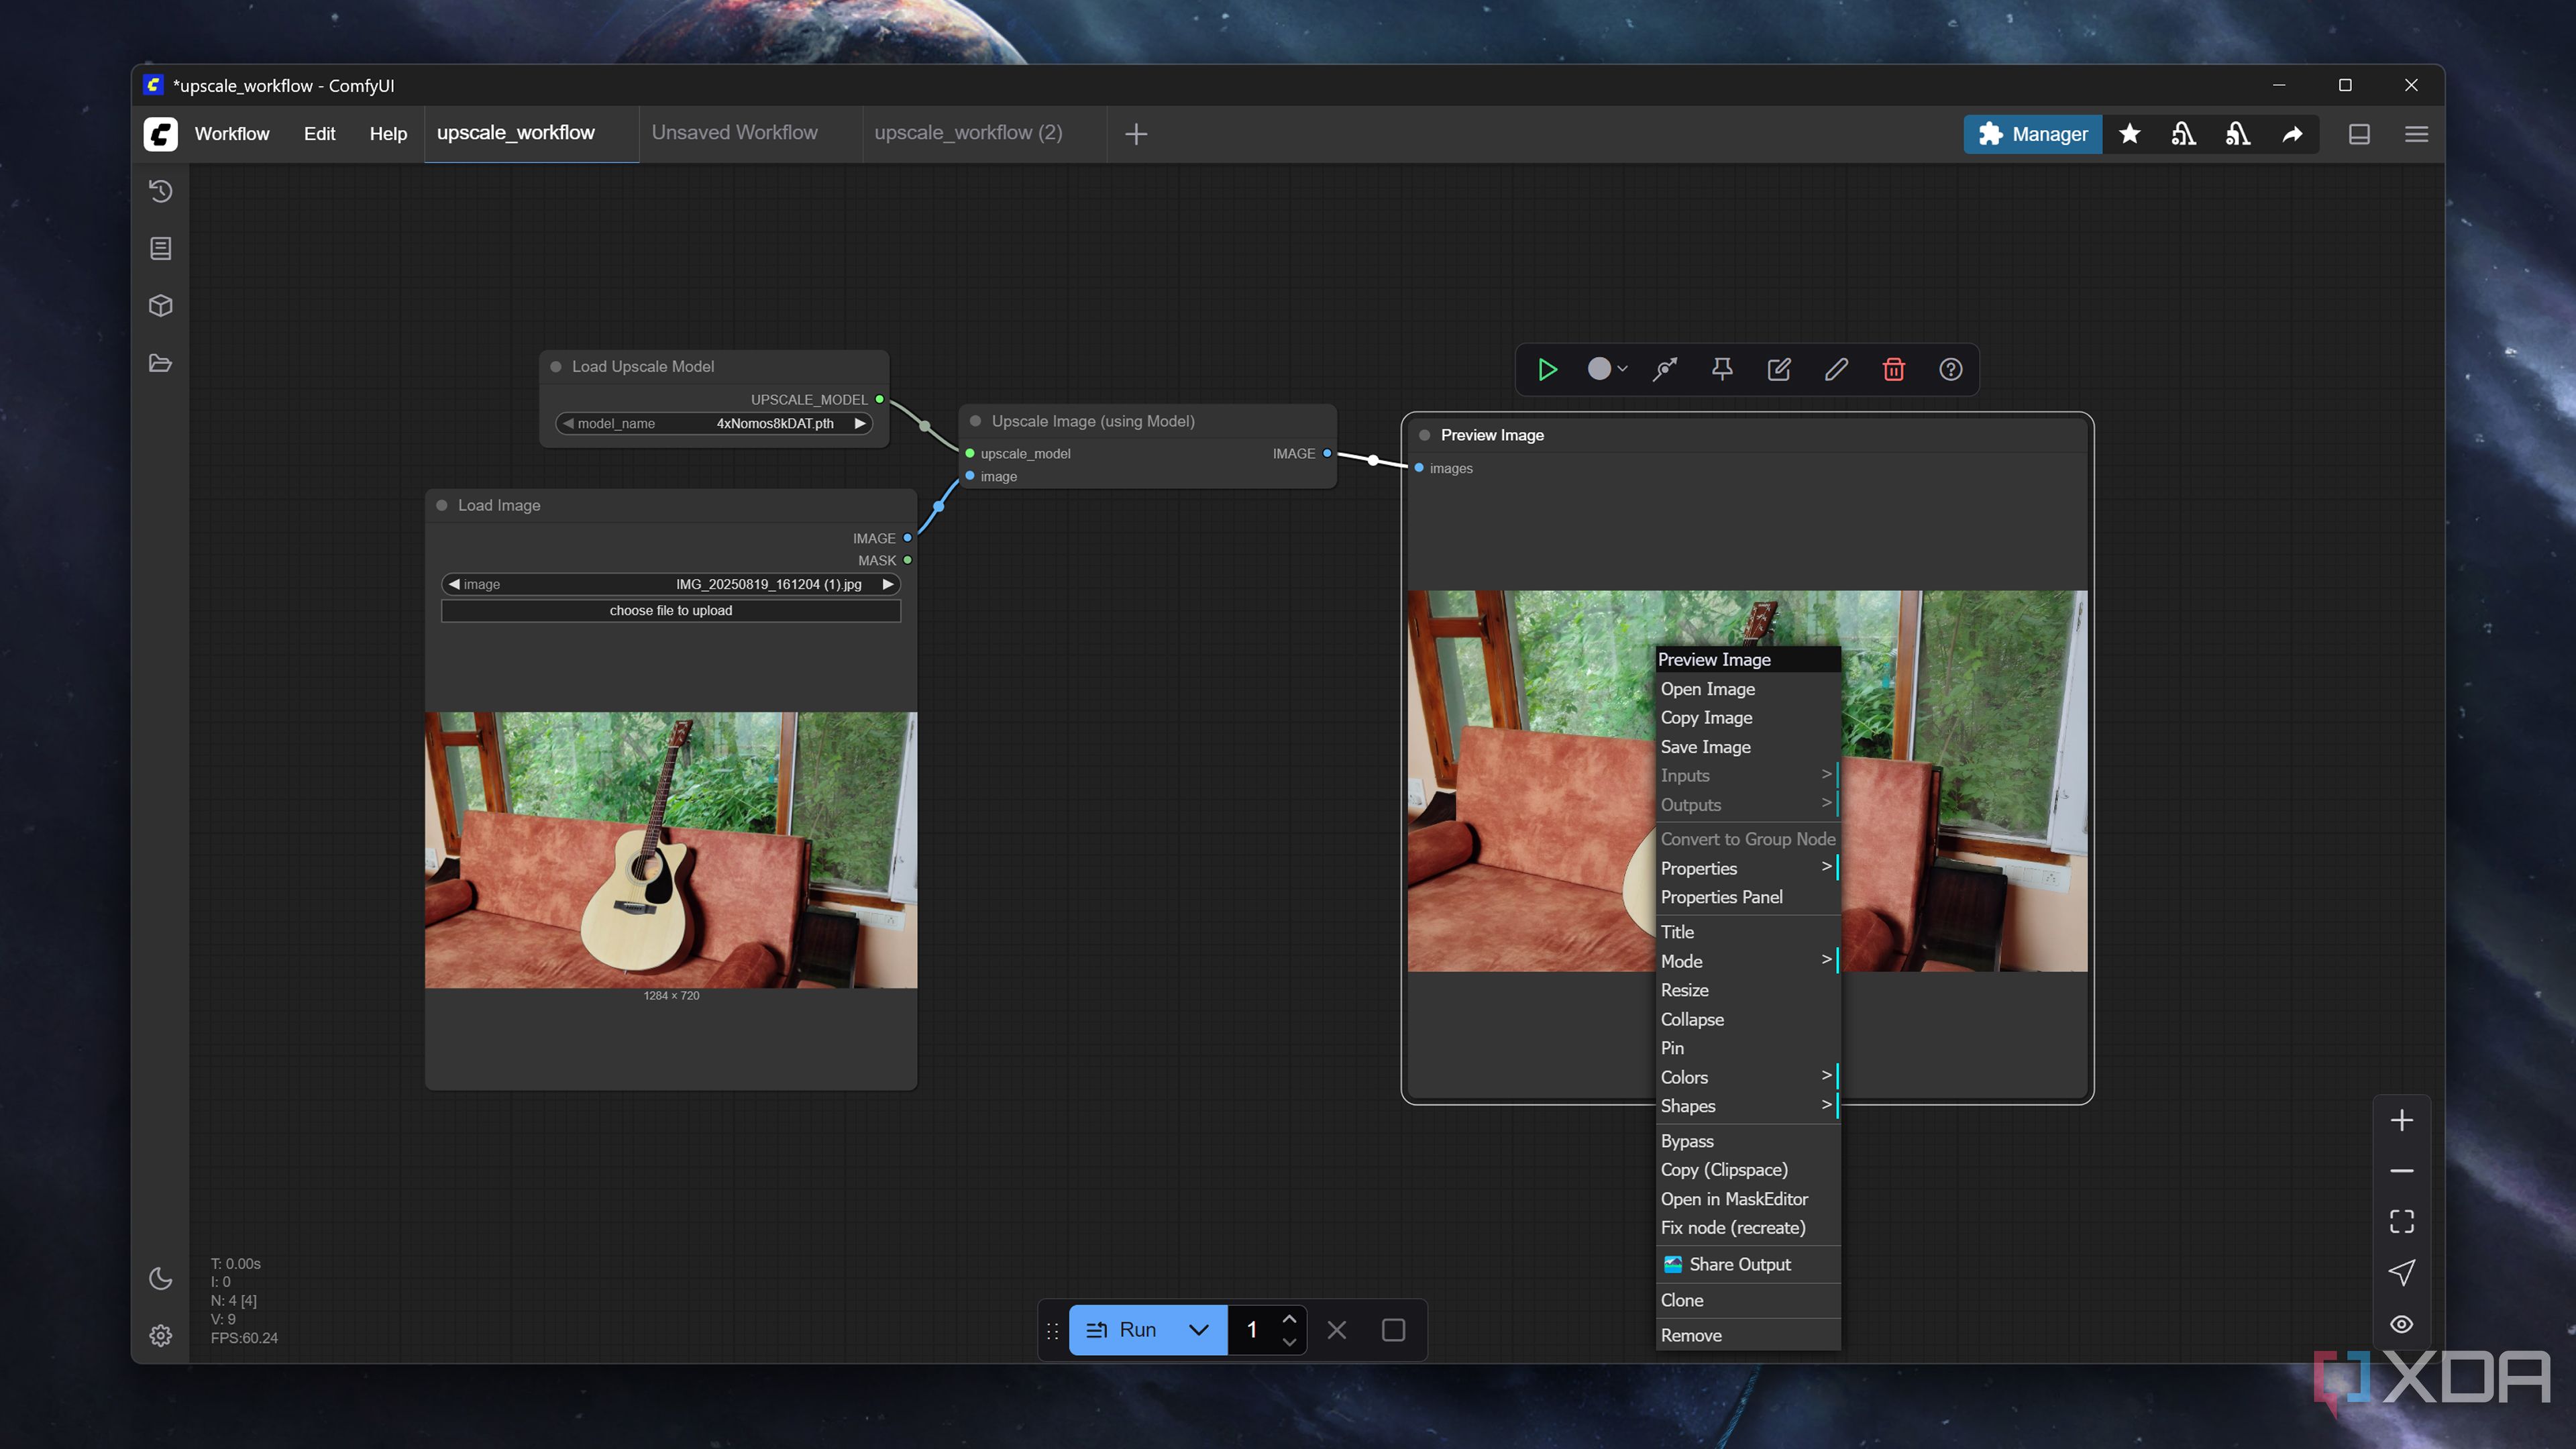Open the node library sidebar icon

click(160, 248)
